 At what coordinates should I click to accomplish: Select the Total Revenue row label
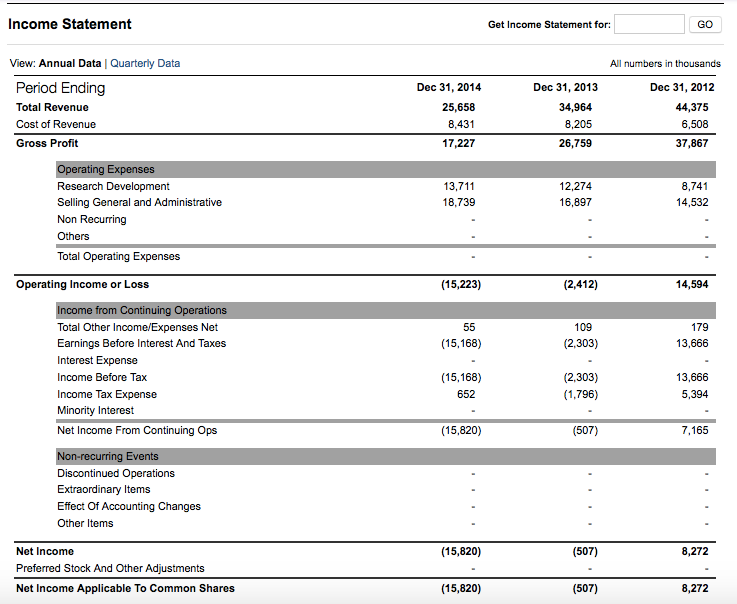coord(52,107)
